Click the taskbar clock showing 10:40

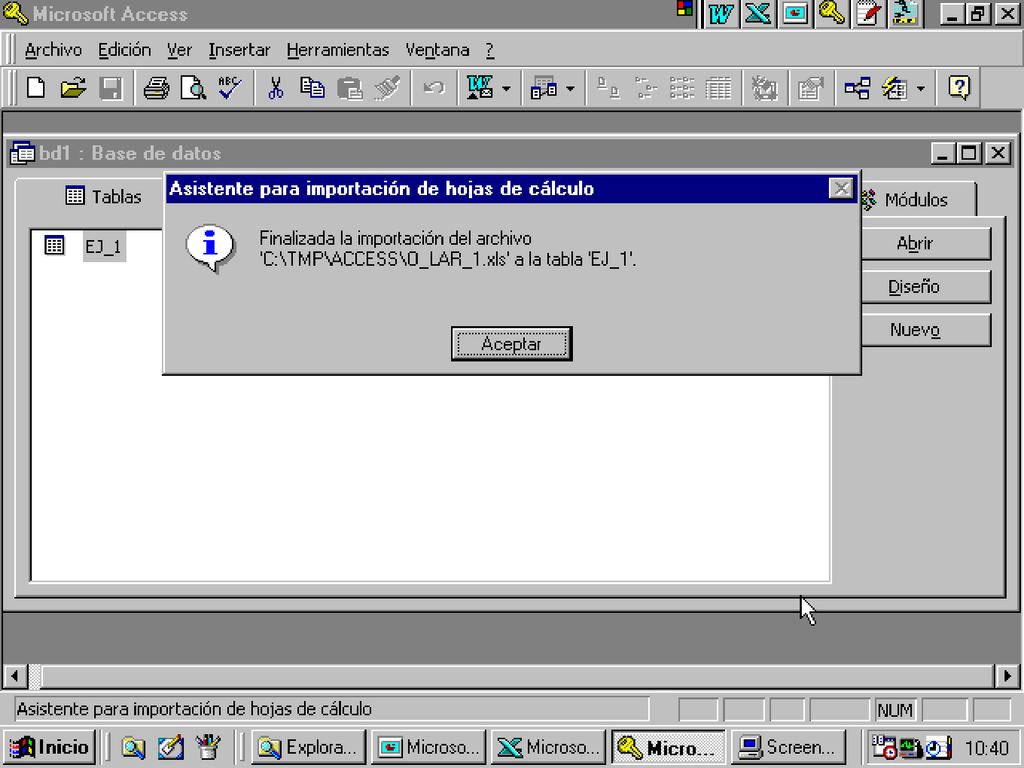[x=987, y=747]
